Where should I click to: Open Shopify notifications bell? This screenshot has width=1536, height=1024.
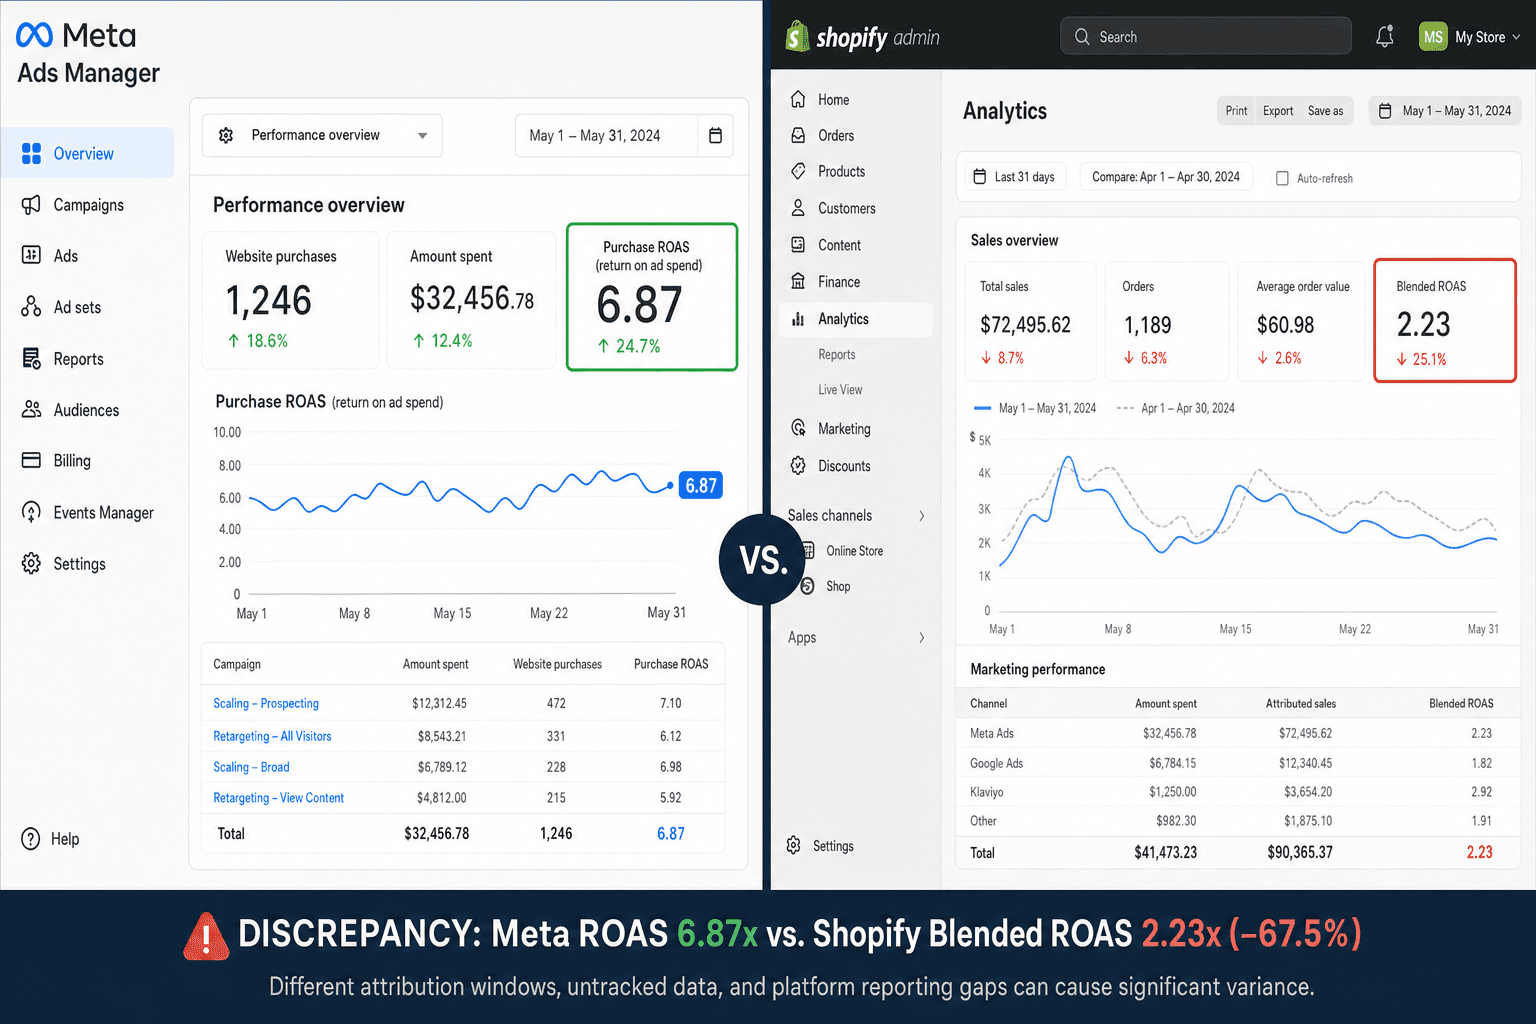coord(1385,37)
